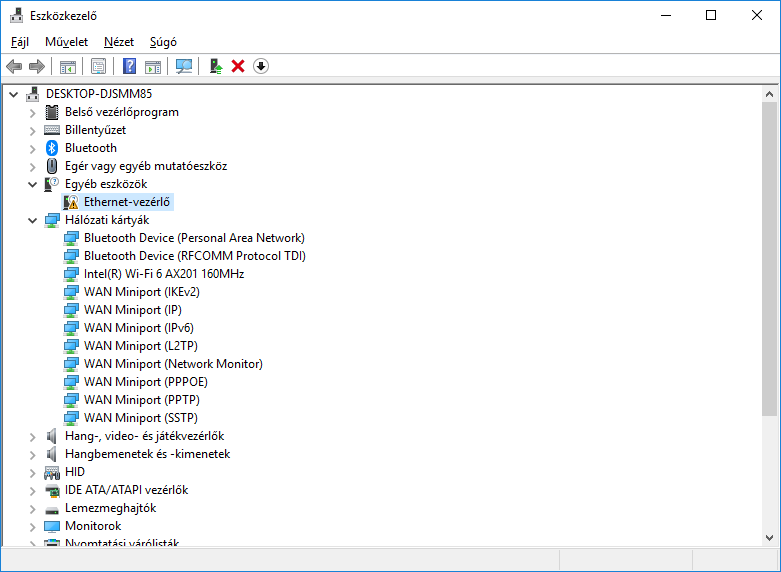Click the scrollbar down arrow
The height and width of the screenshot is (572, 781).
tap(770, 538)
